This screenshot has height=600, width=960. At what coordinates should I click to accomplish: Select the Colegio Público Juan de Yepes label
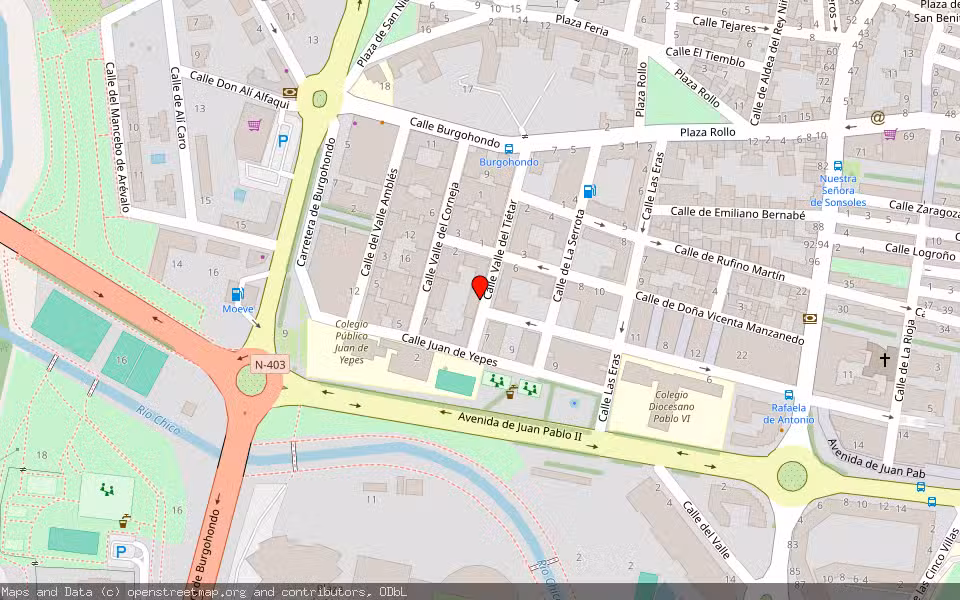coord(352,342)
